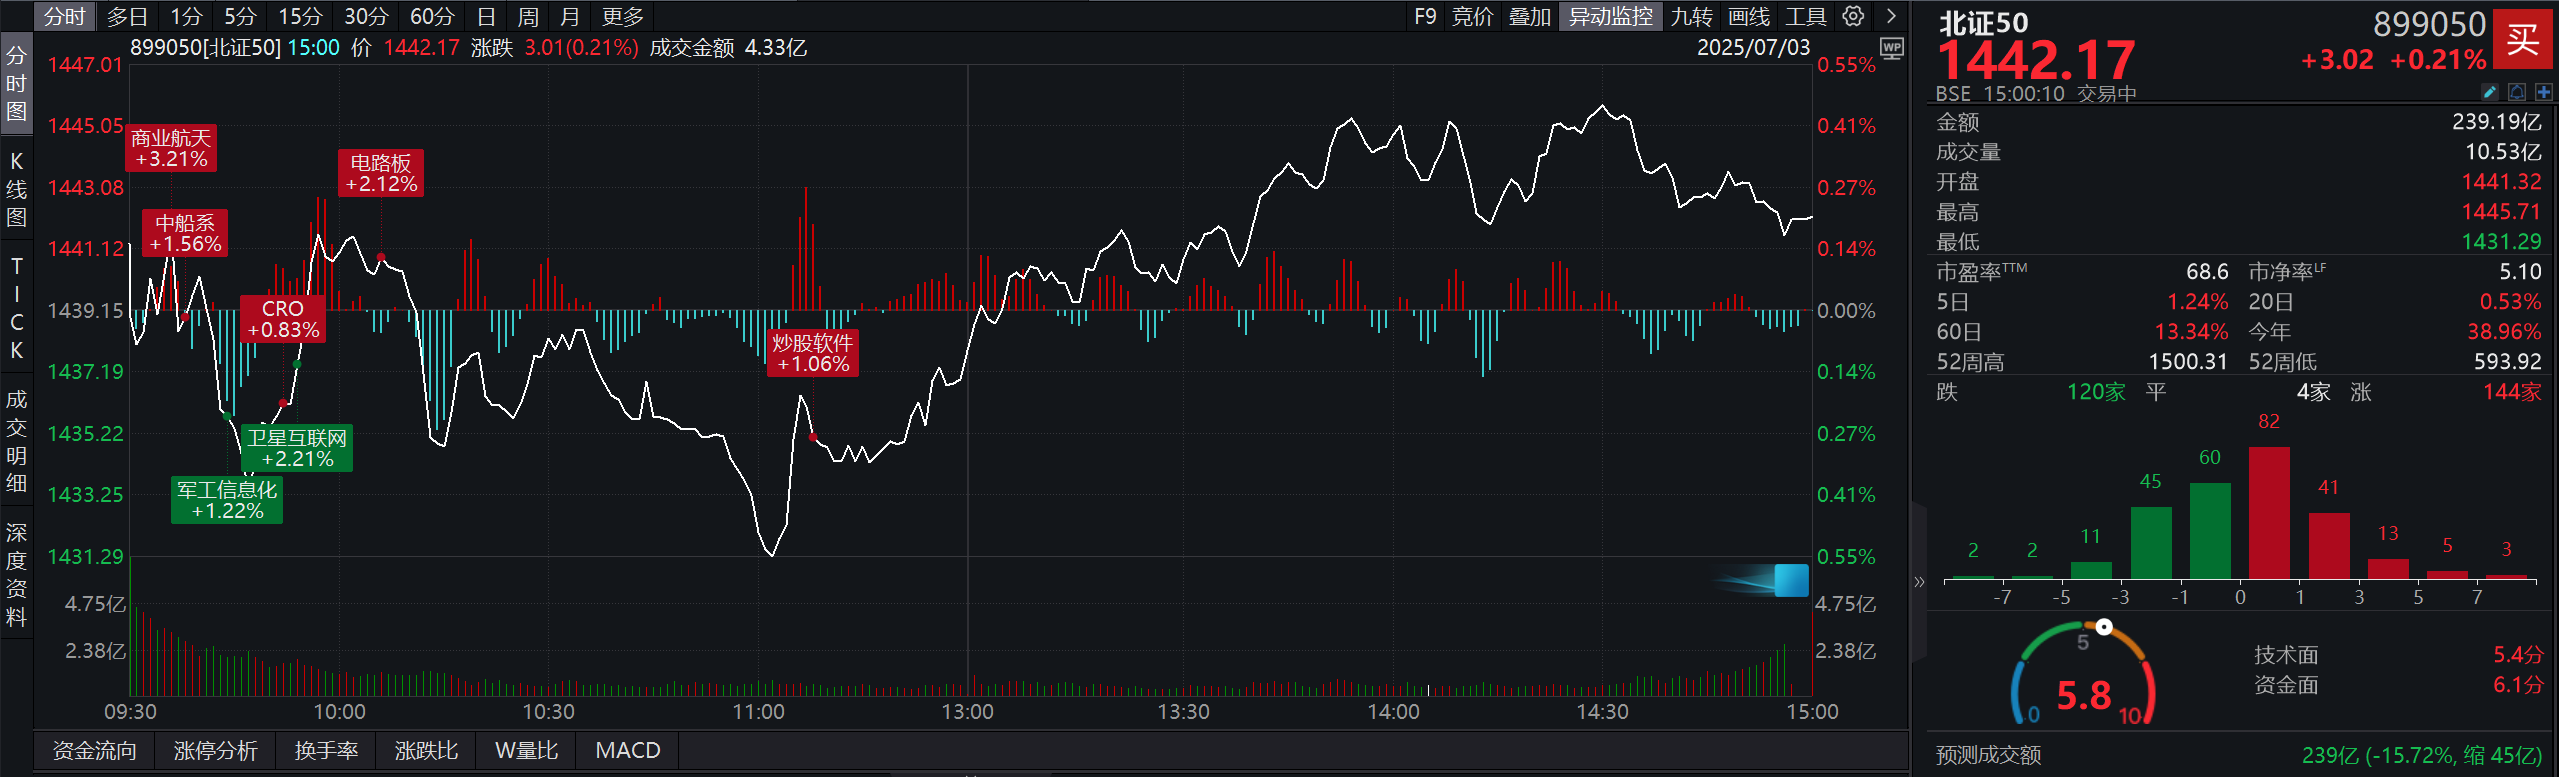The width and height of the screenshot is (2559, 777).
Task: Select 换手率 indicator tab
Action: coord(326,750)
